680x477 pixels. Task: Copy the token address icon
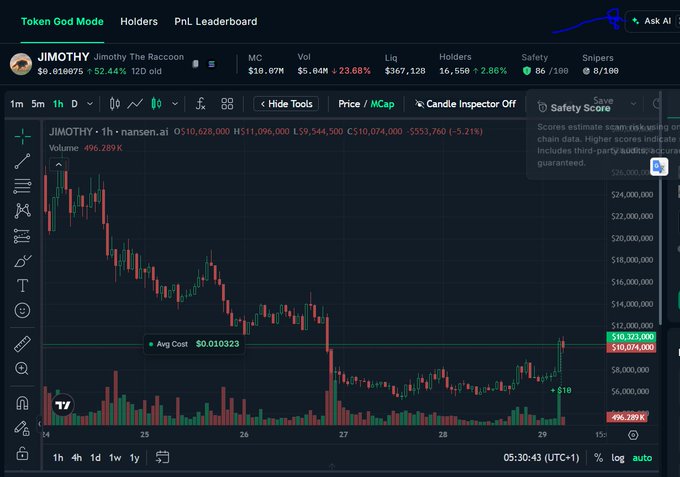[x=196, y=64]
